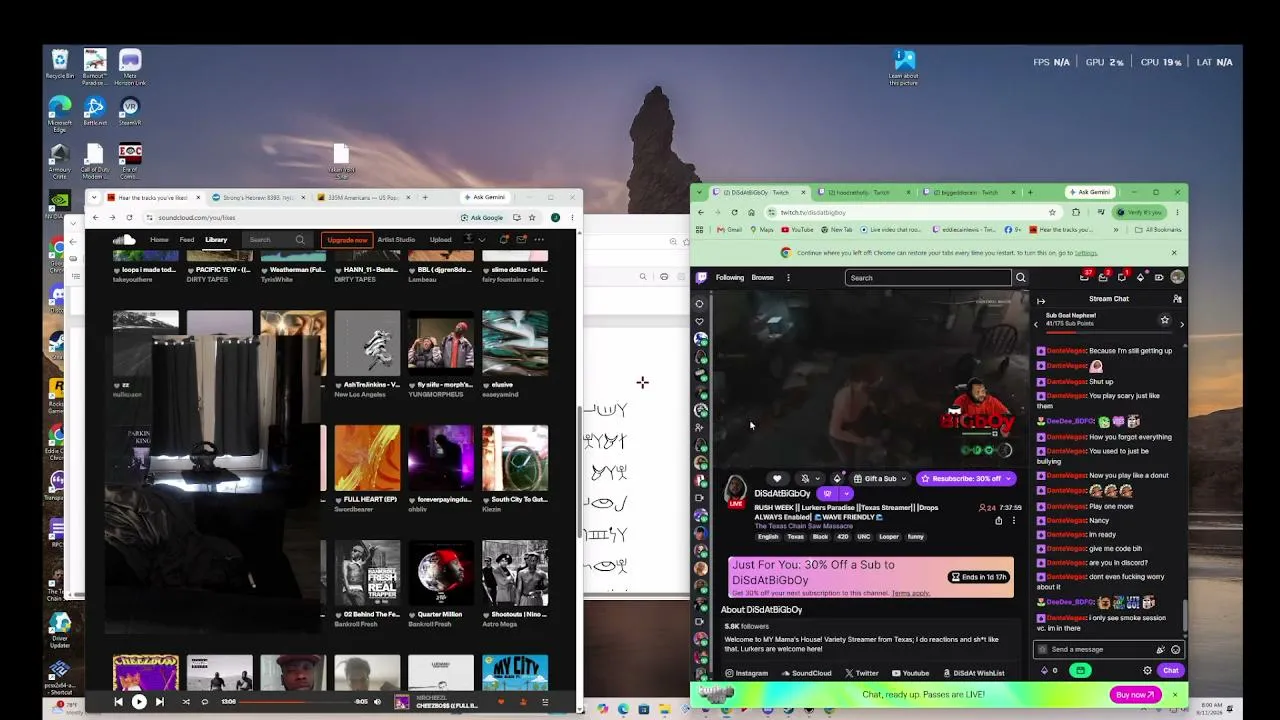Click the Upgrade now button on SoundCloud

pos(347,240)
